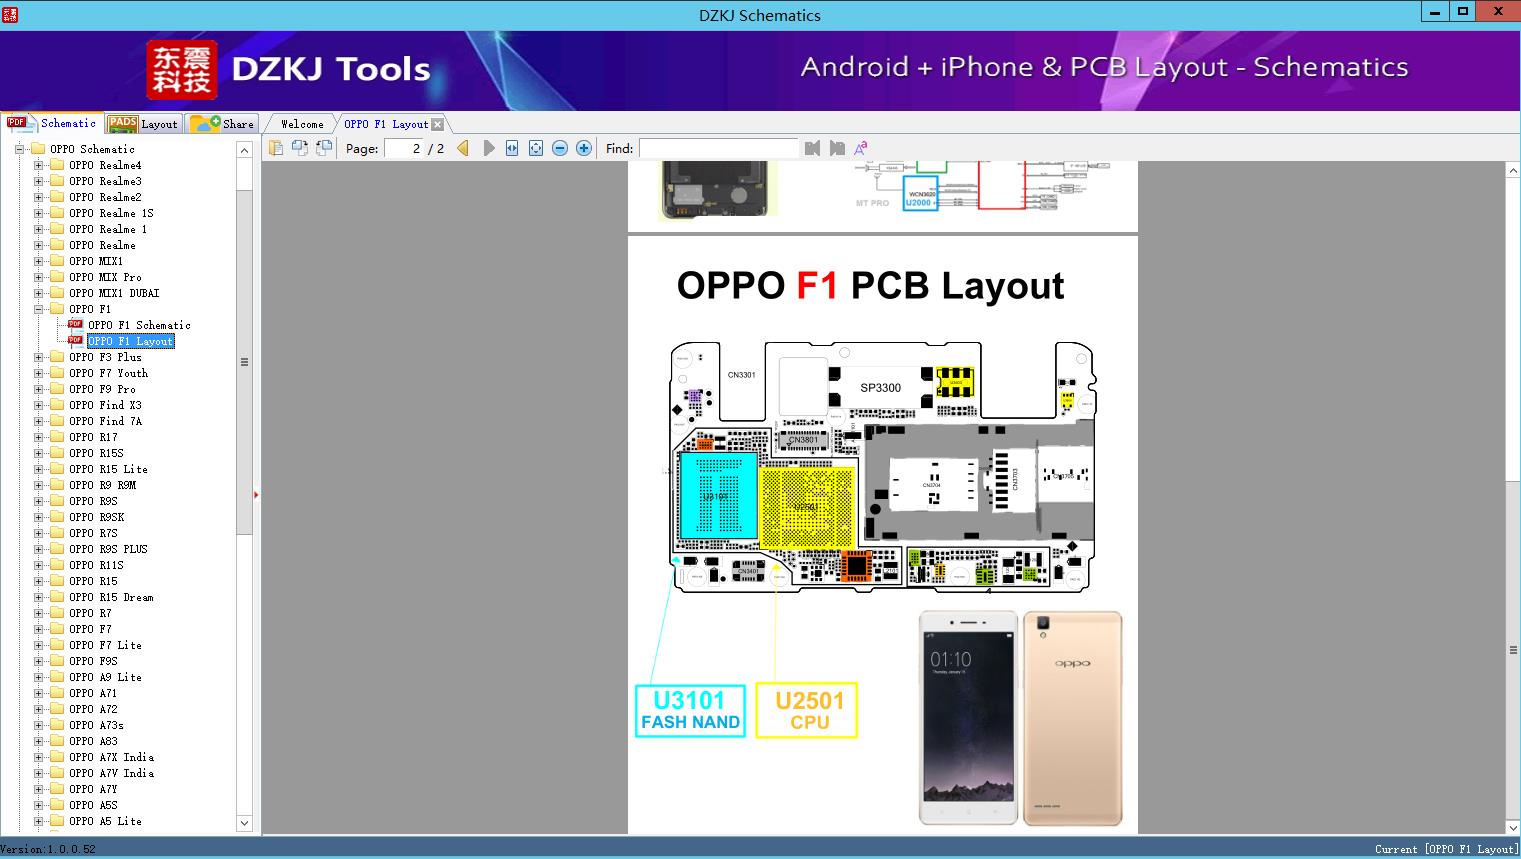Zoom in with the plus icon
Viewport: 1521px width, 859px height.
click(584, 148)
